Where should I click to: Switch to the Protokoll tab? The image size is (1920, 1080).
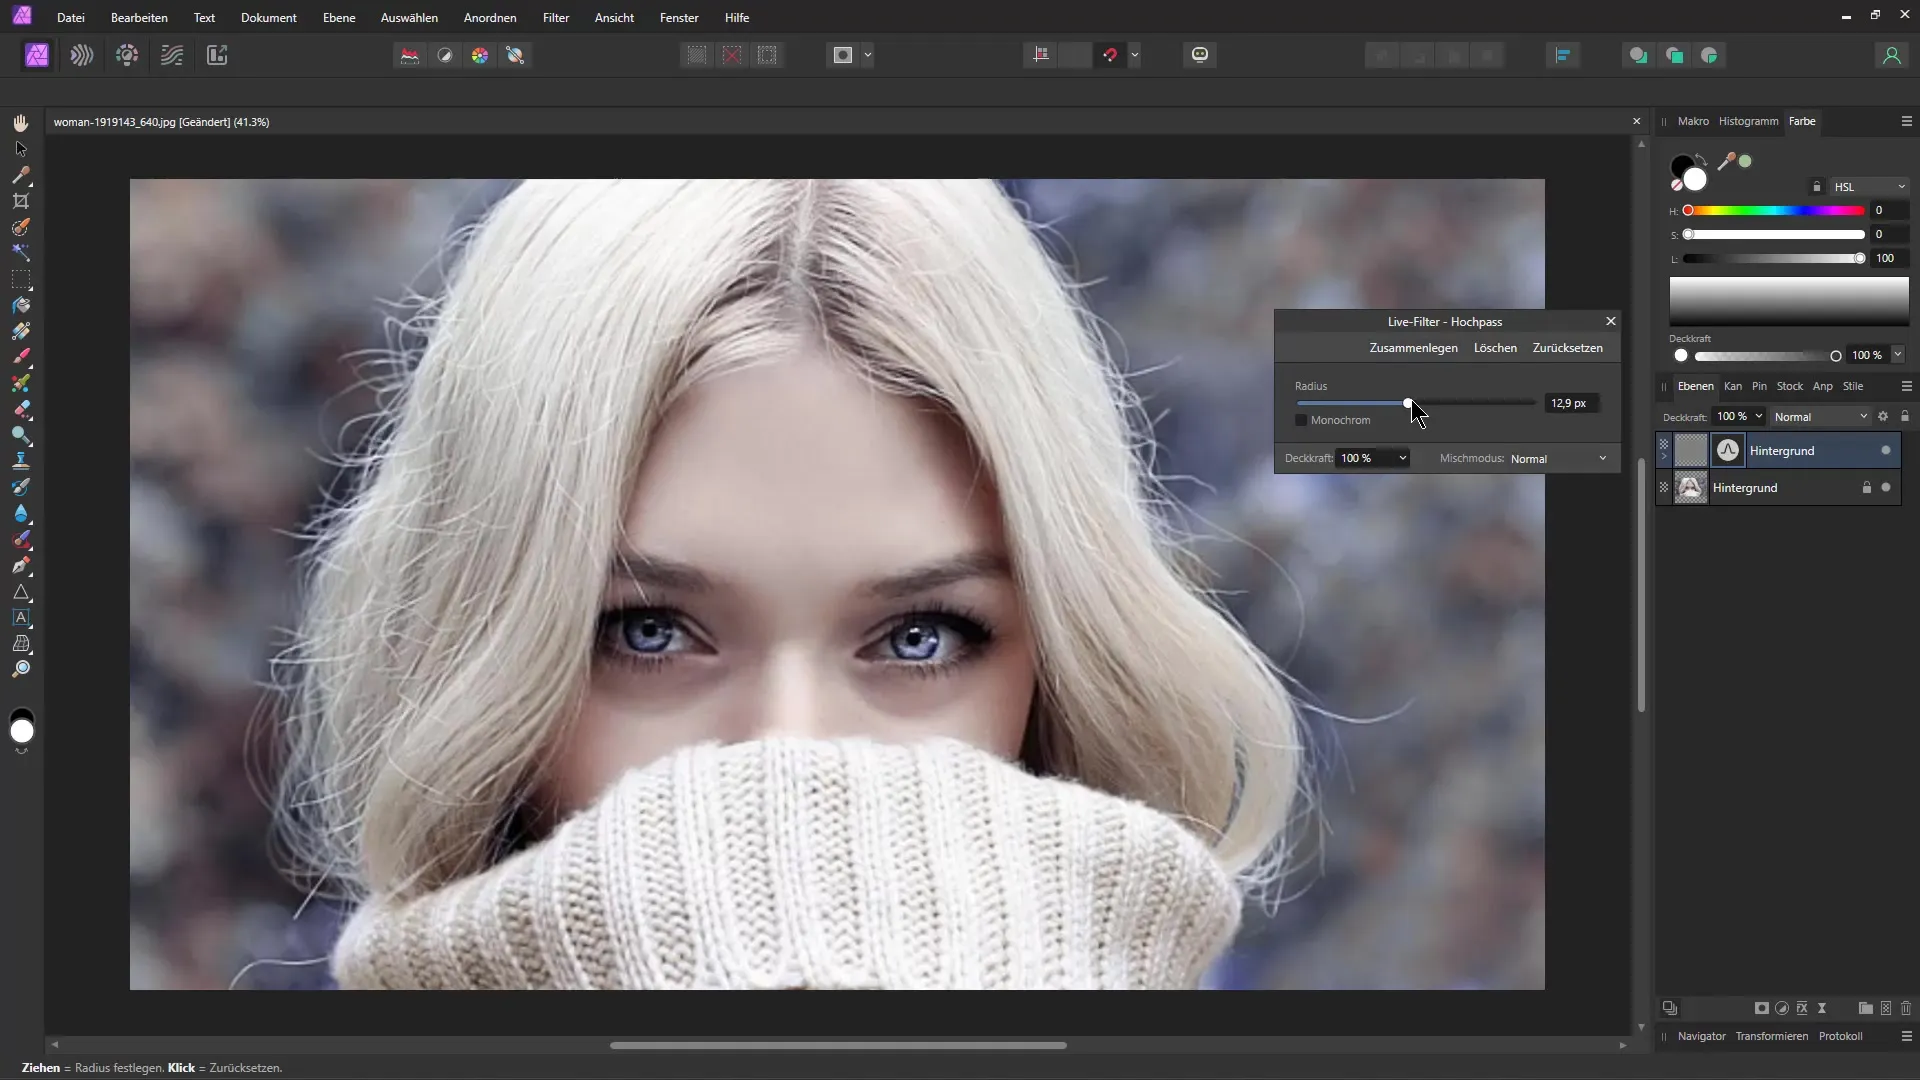pyautogui.click(x=1840, y=1036)
